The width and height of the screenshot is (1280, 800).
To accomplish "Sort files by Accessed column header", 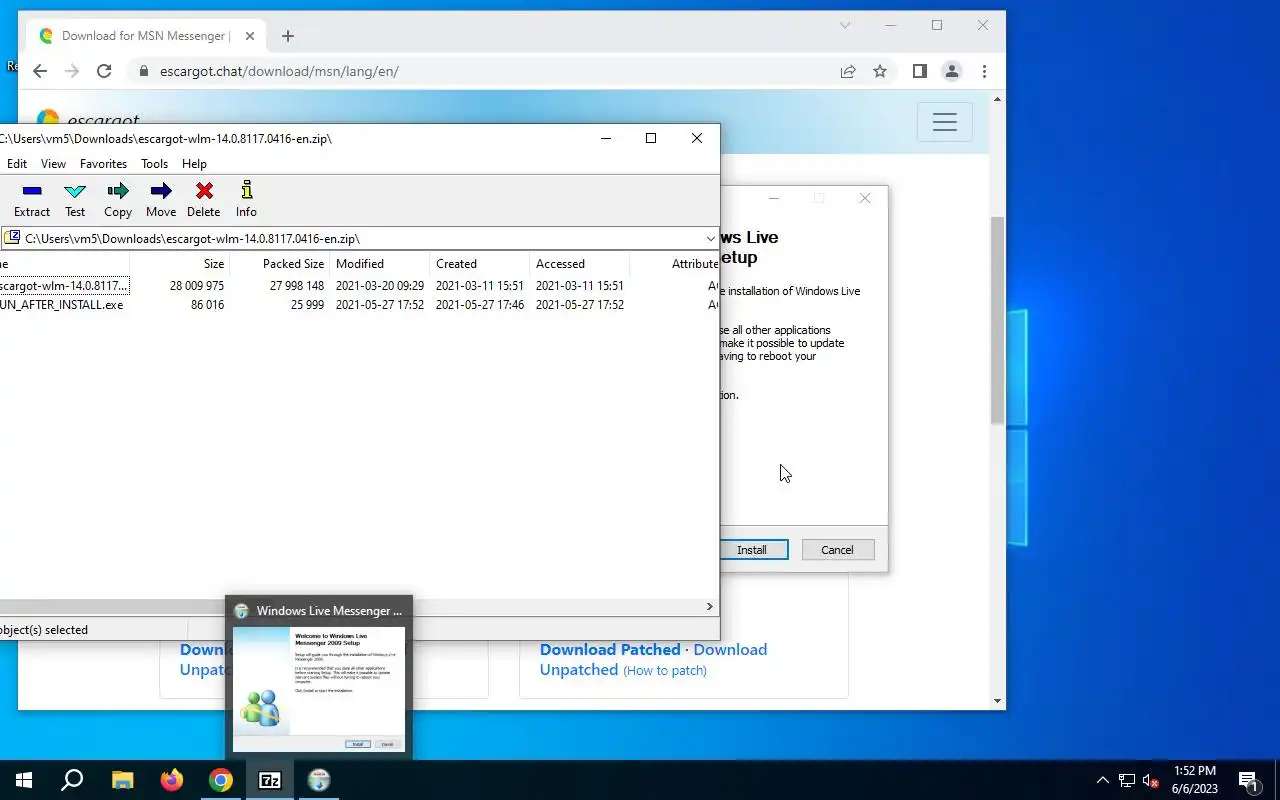I will tap(580, 264).
